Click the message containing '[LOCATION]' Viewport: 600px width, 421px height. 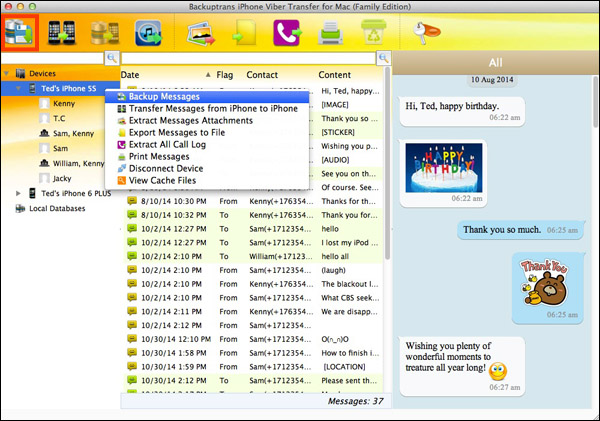[253, 366]
